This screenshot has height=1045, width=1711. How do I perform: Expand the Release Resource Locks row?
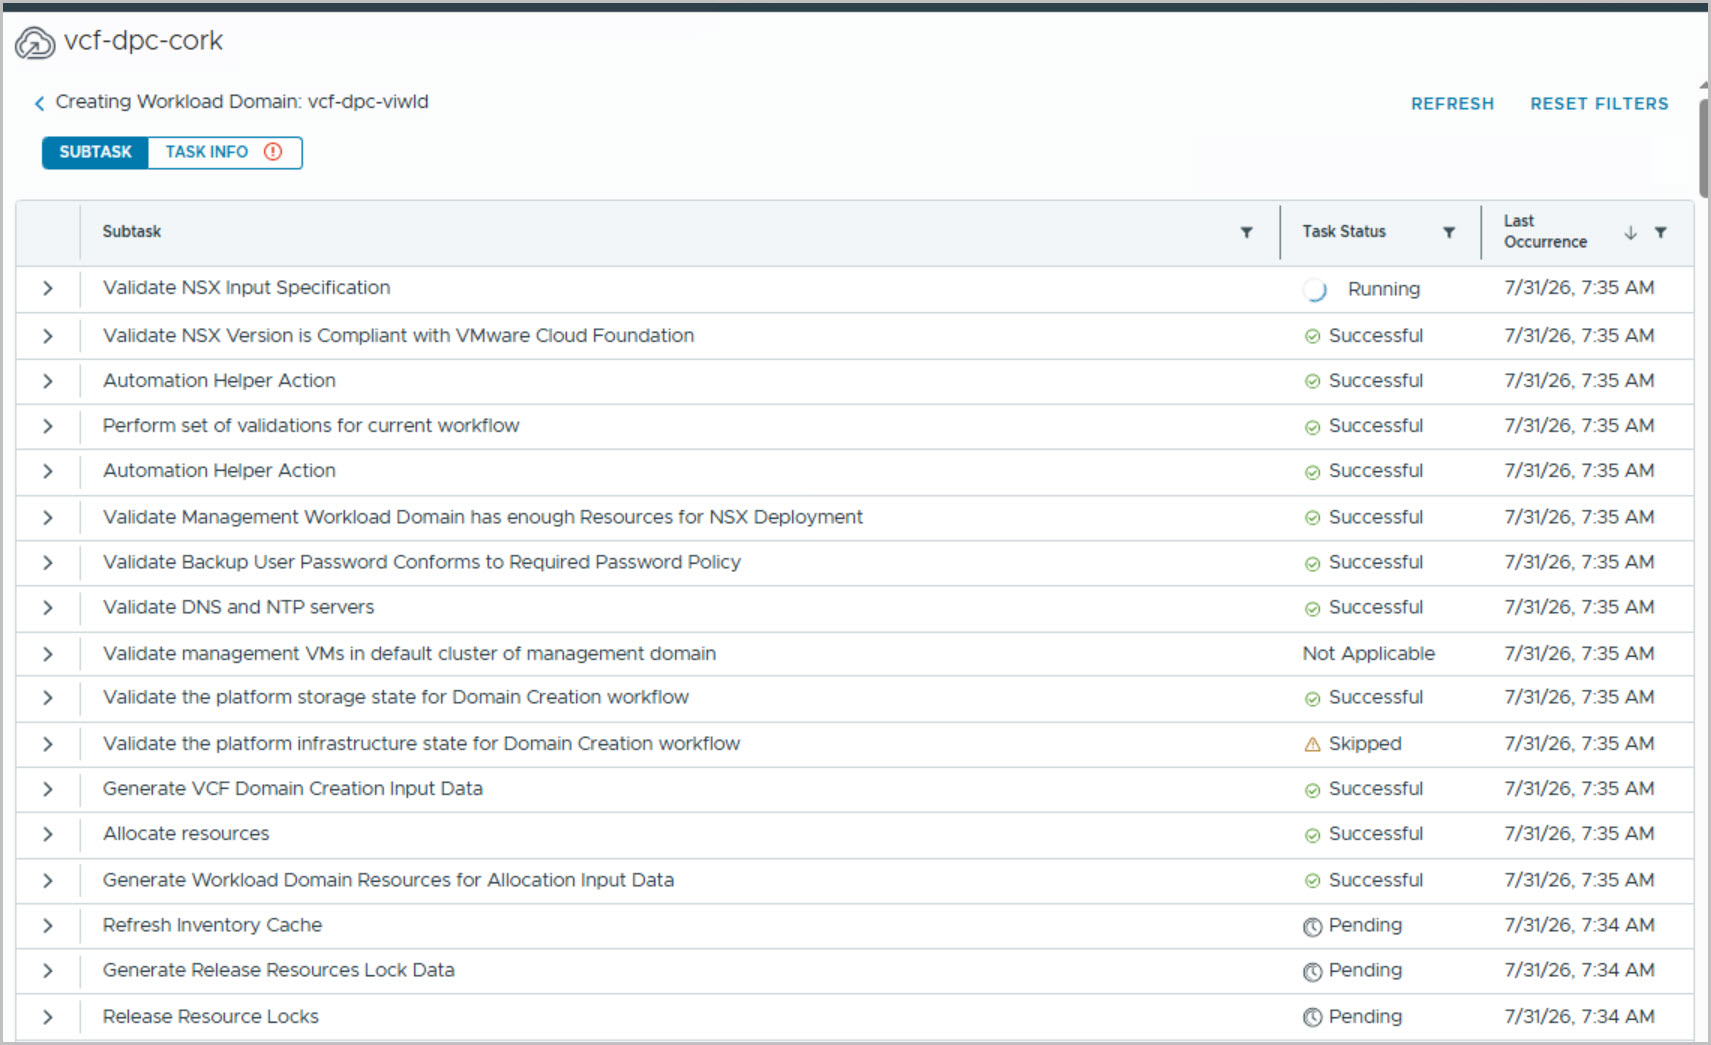[x=48, y=1017]
